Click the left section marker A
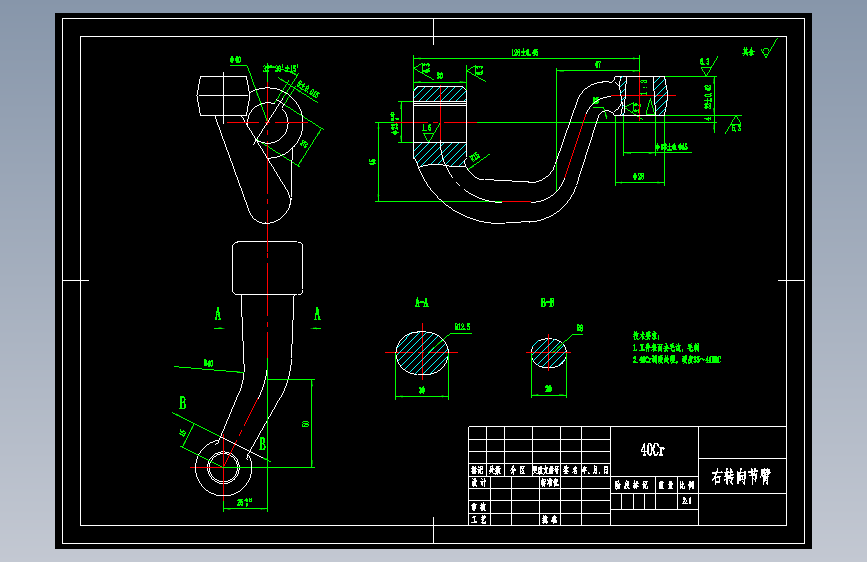Image resolution: width=867 pixels, height=562 pixels. (218, 314)
